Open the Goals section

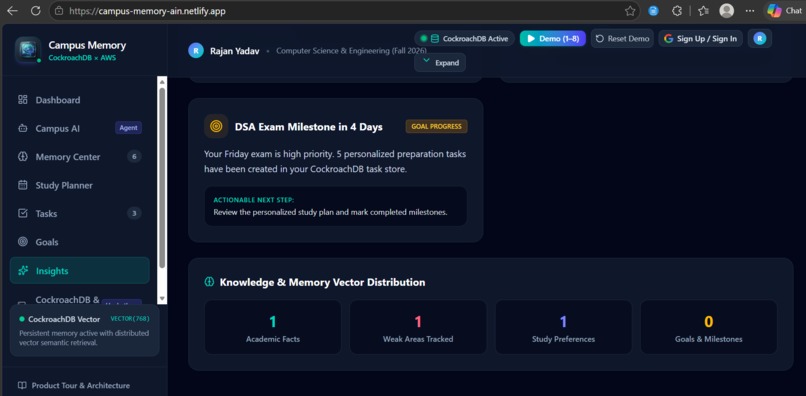coord(80,242)
